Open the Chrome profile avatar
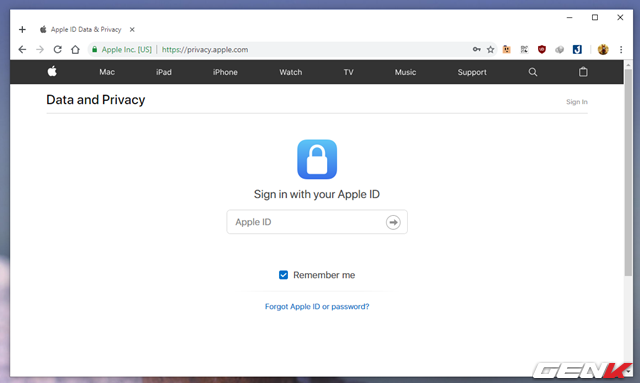 [x=603, y=49]
